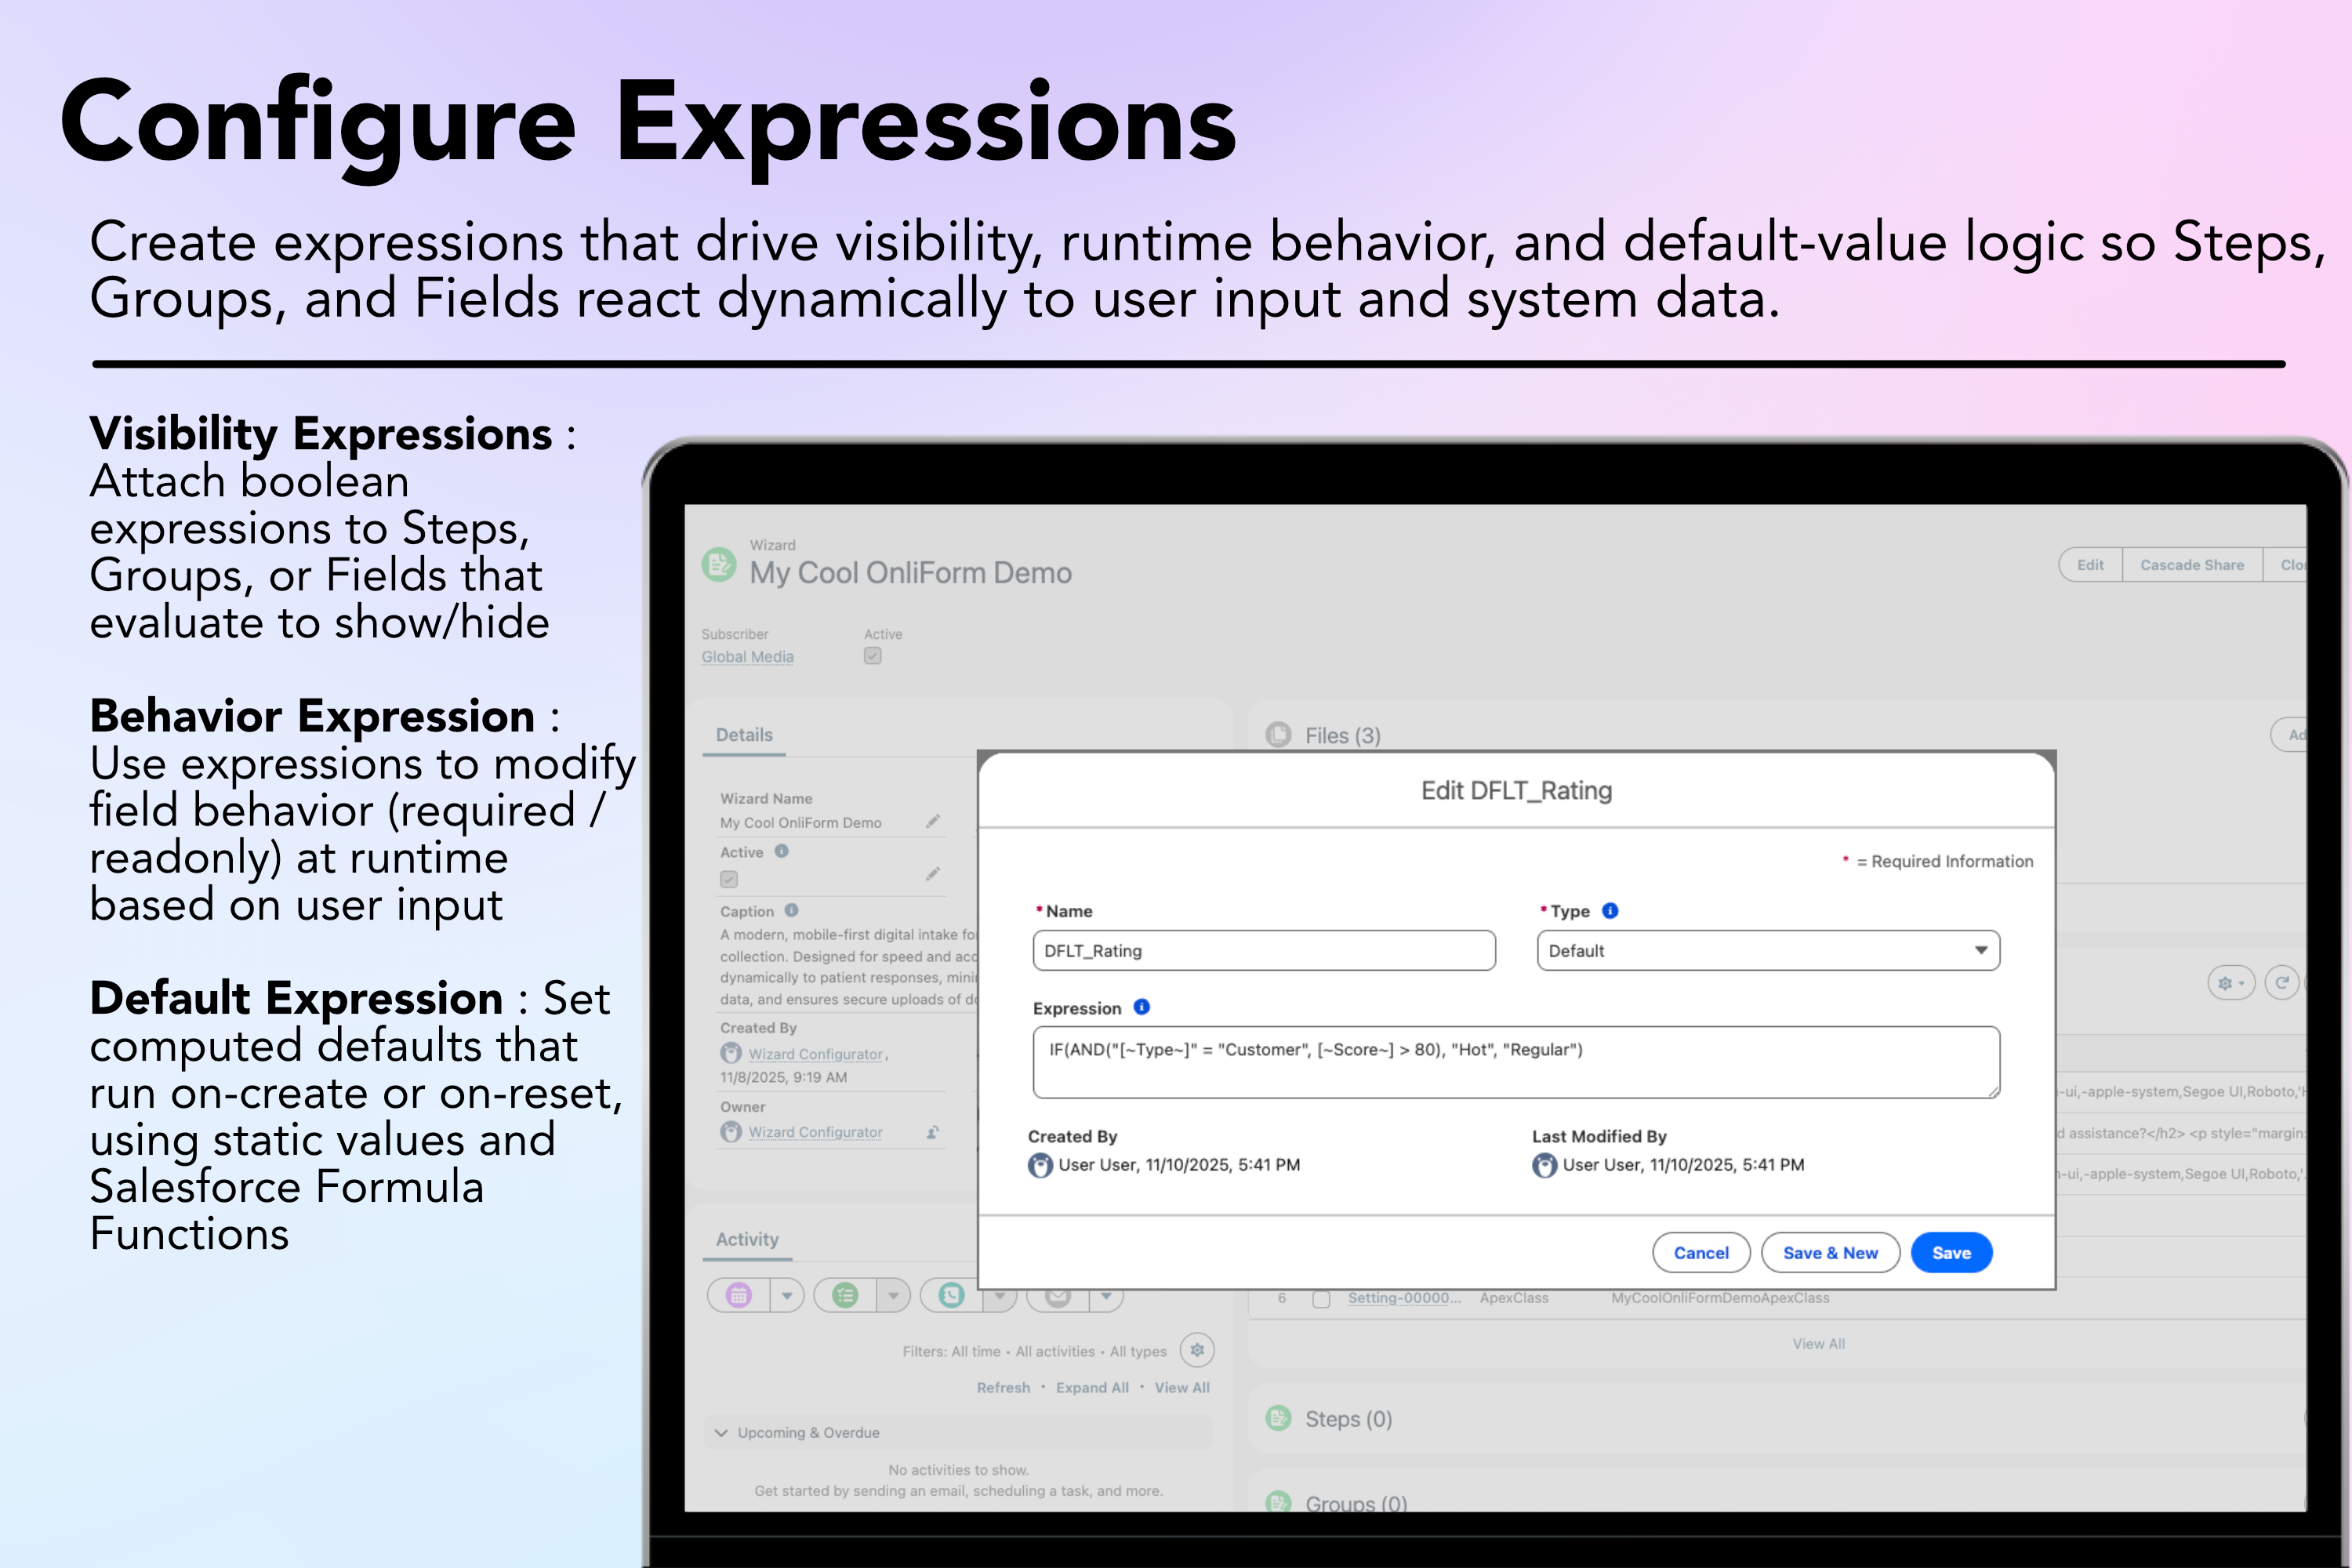Click the 'ApexClass' cell in row 6
Screen dimensions: 2352x1568
click(1514, 1298)
